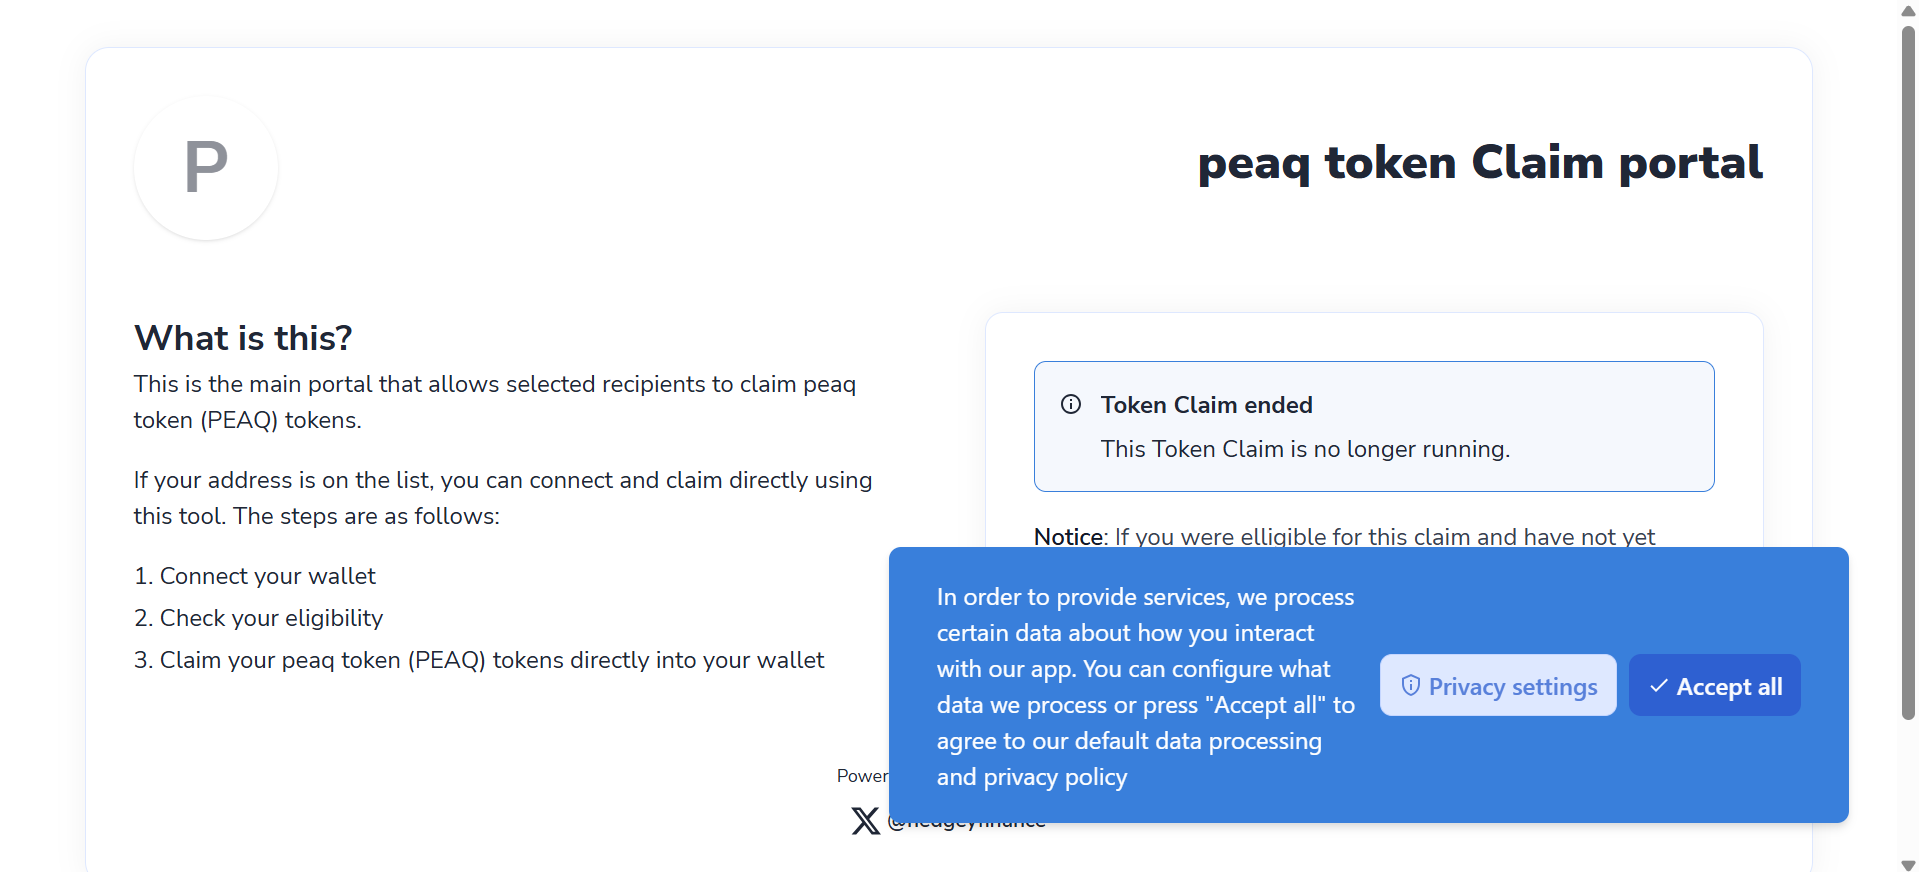Click the checkmark icon in Accept all

point(1658,685)
